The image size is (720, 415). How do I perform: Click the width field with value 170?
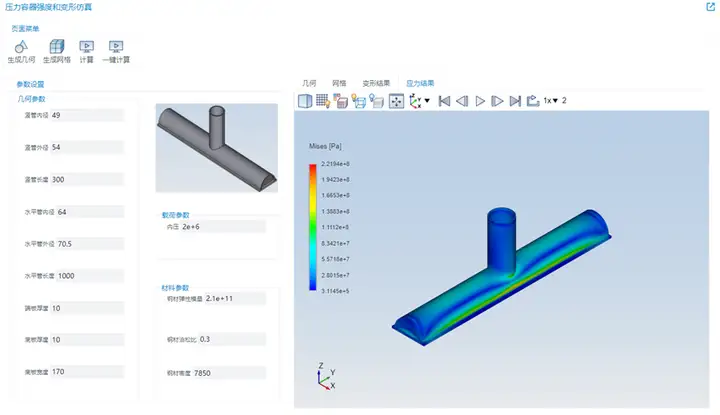click(87, 372)
